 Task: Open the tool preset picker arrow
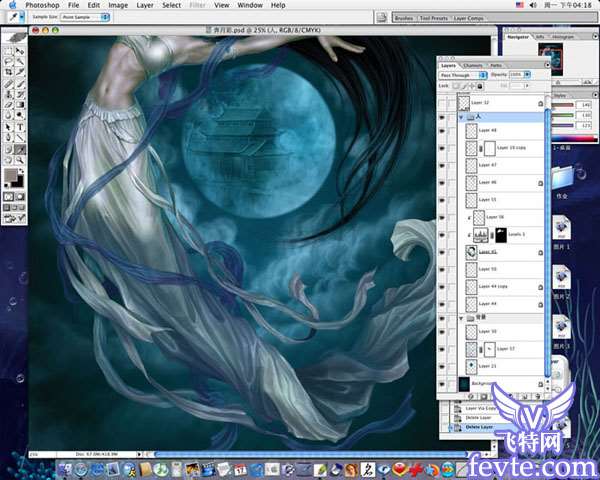22,17
